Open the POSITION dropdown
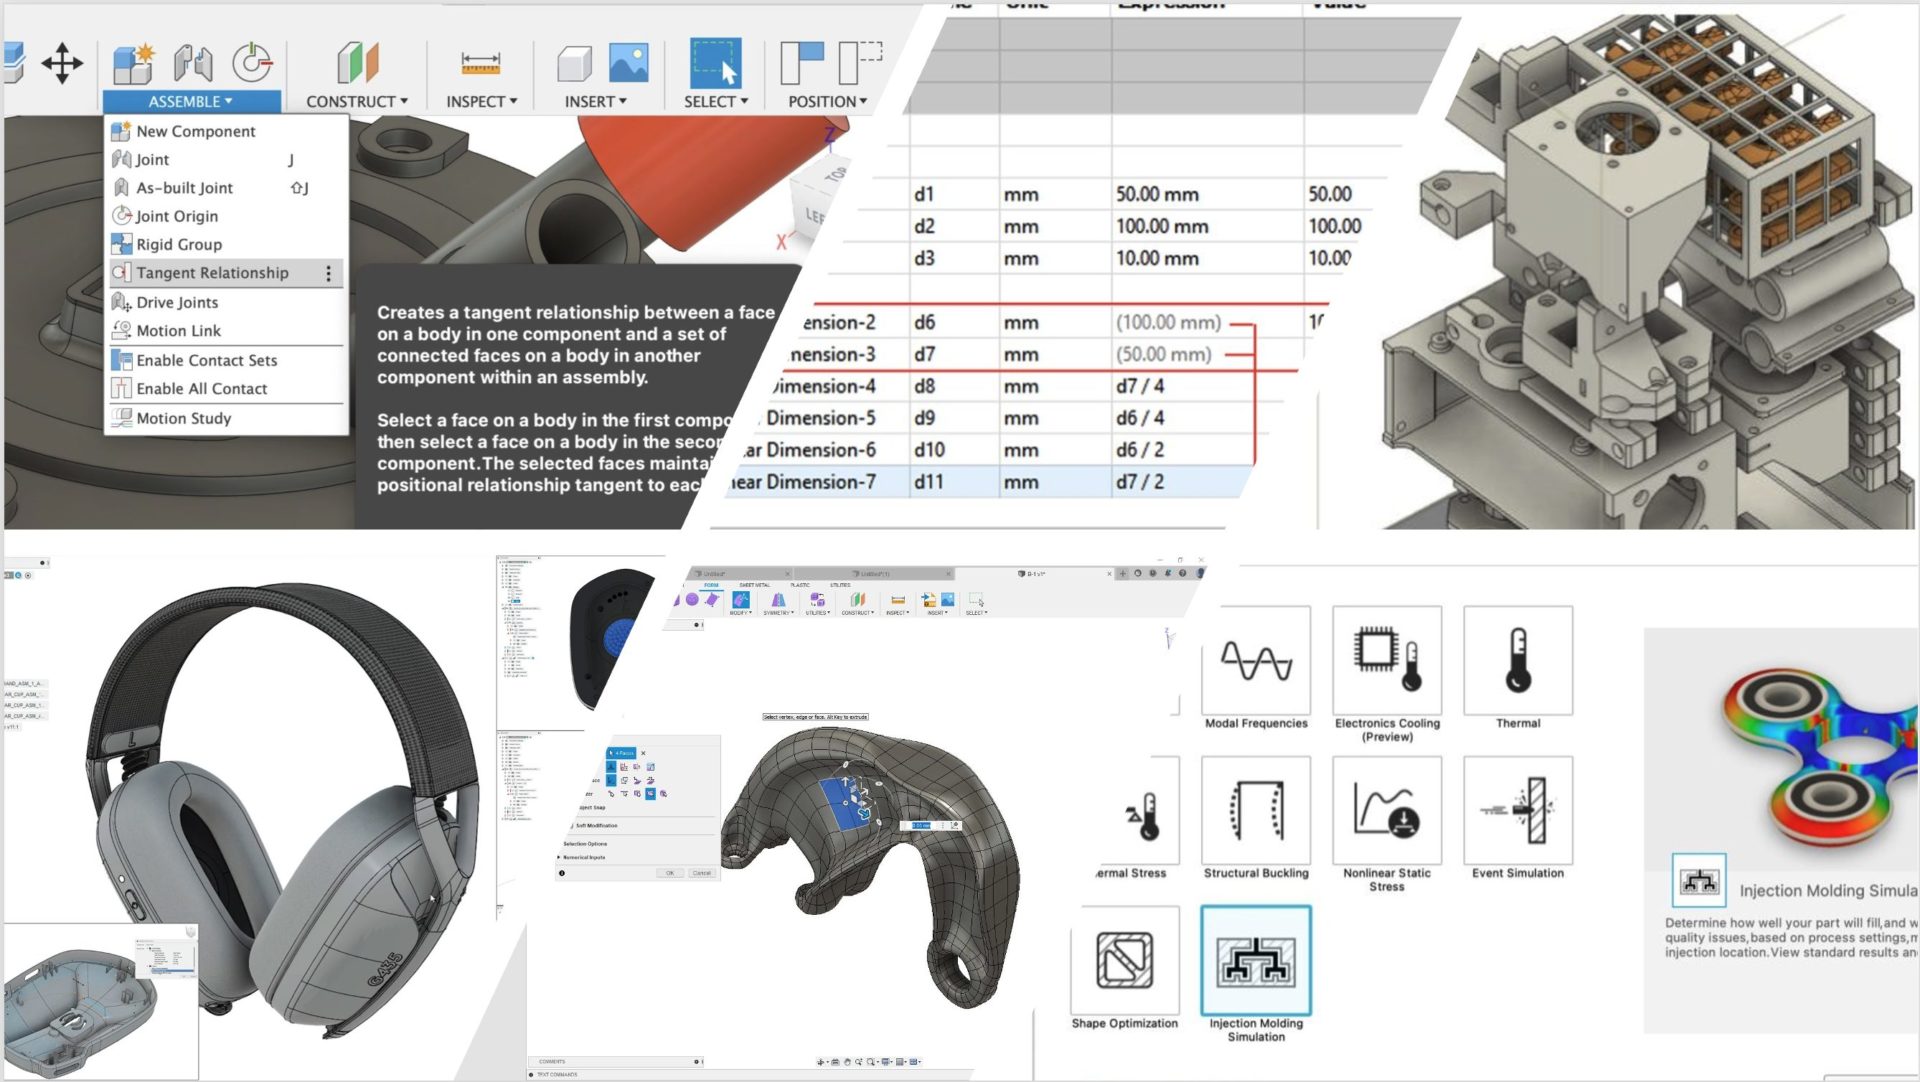 click(x=827, y=101)
